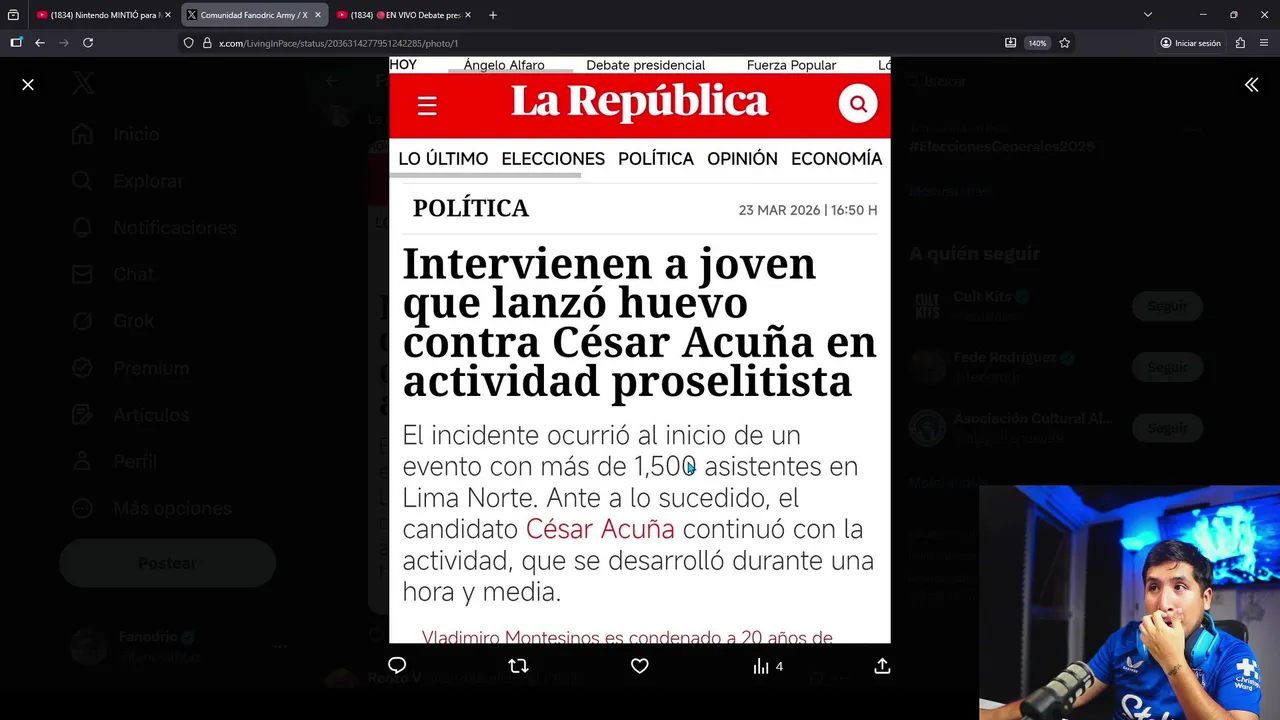This screenshot has height=720, width=1280.
Task: Open the 140% zoom level indicator
Action: pyautogui.click(x=1037, y=43)
